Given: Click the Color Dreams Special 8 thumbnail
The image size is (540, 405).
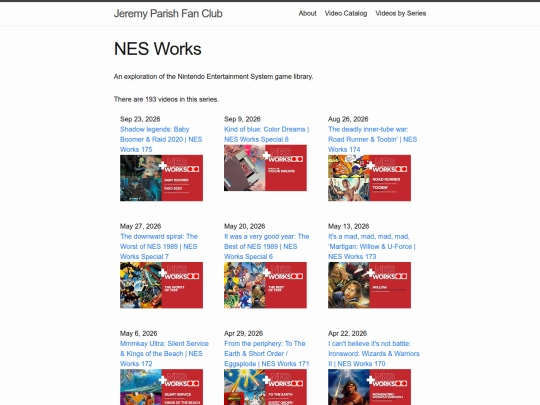Looking at the screenshot, I should coord(266,168).
